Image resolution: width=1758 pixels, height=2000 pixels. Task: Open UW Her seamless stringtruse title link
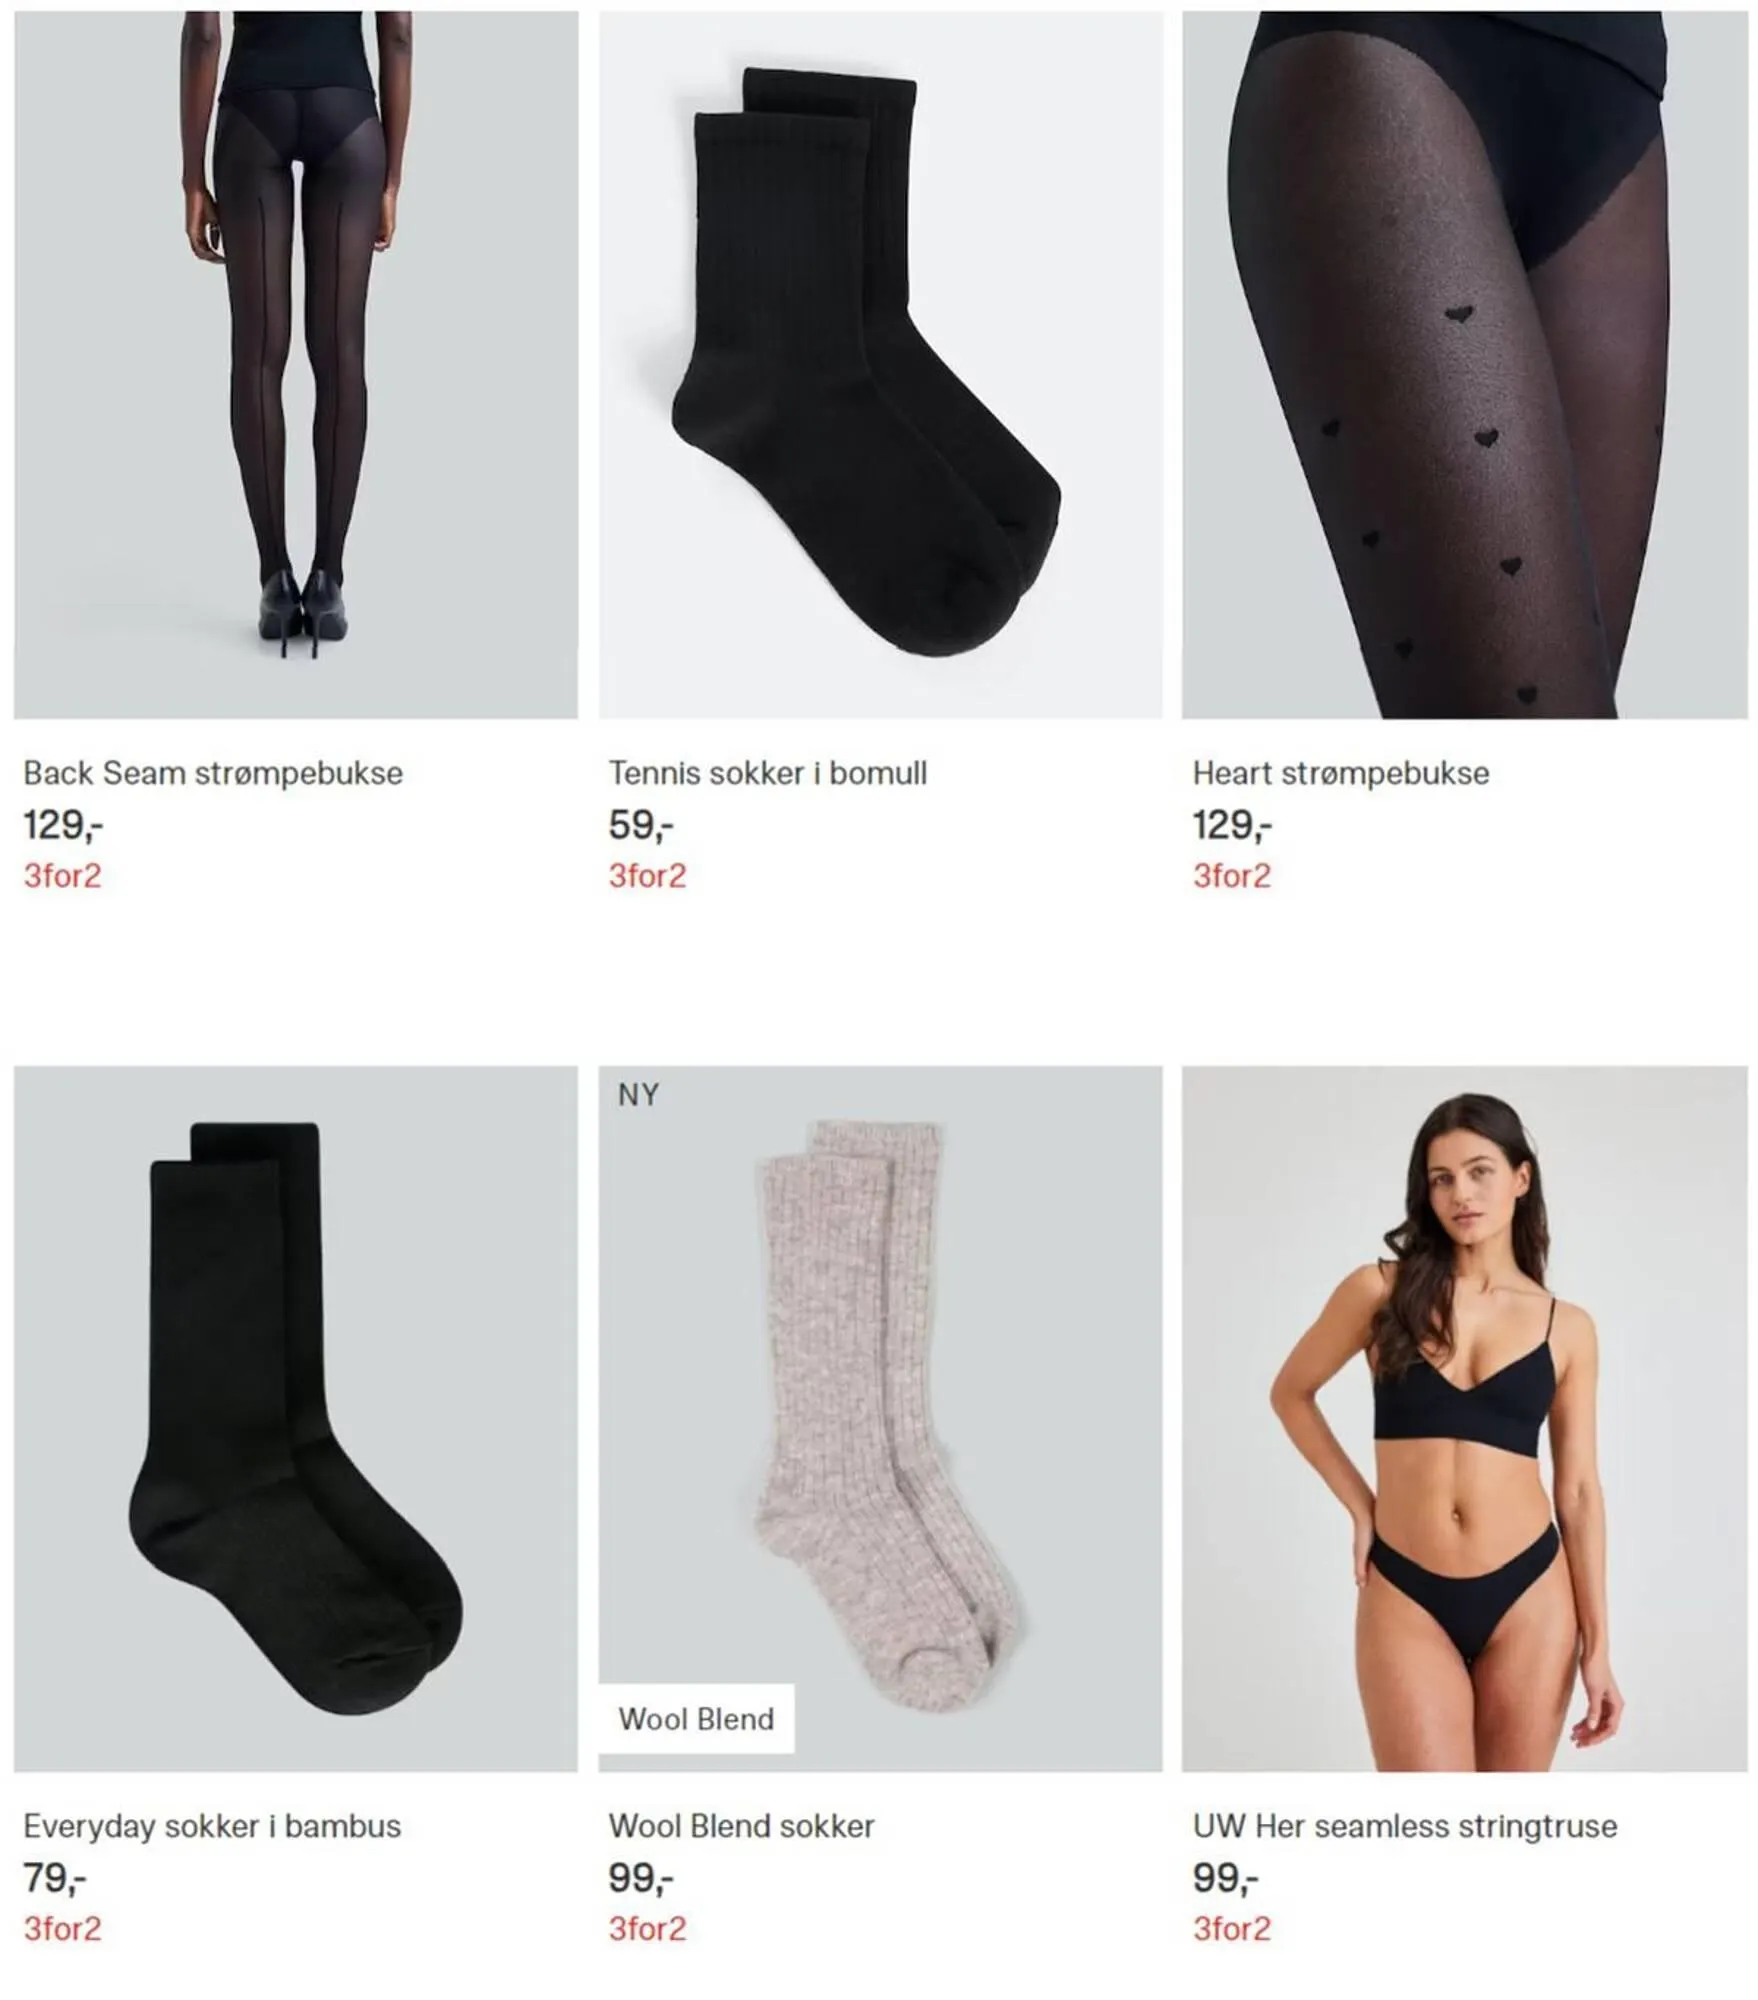(1405, 1826)
